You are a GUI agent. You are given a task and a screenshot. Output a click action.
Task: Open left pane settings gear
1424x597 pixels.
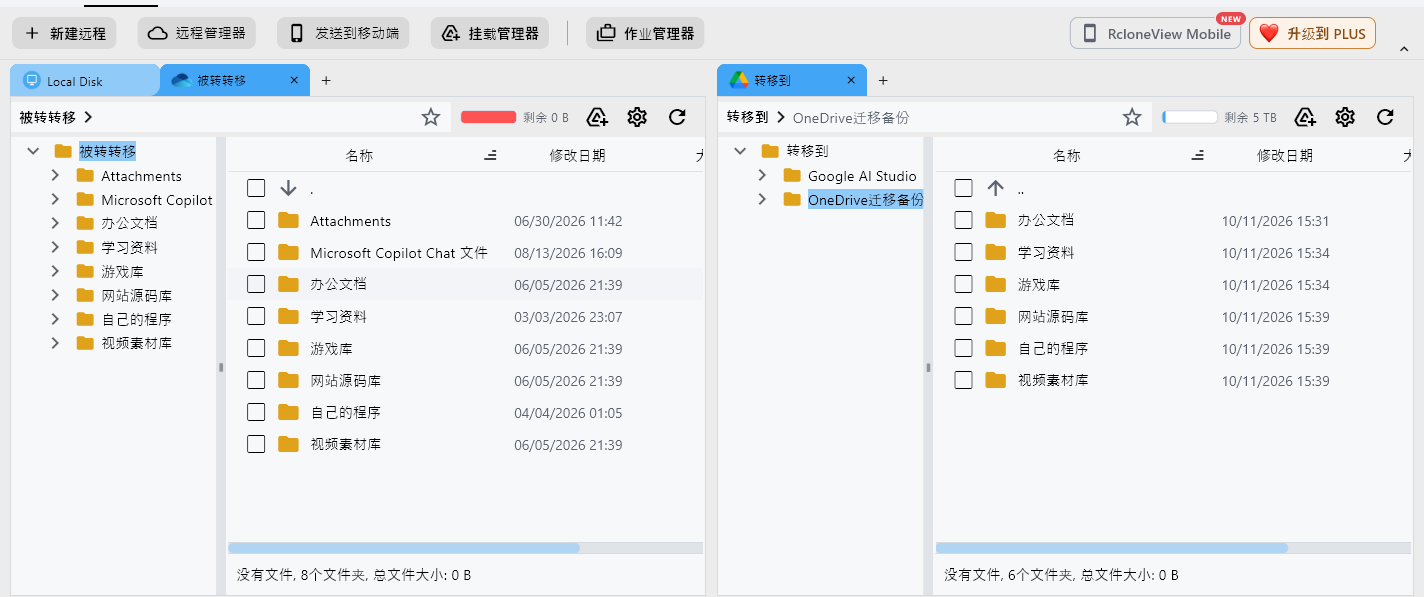coord(637,117)
